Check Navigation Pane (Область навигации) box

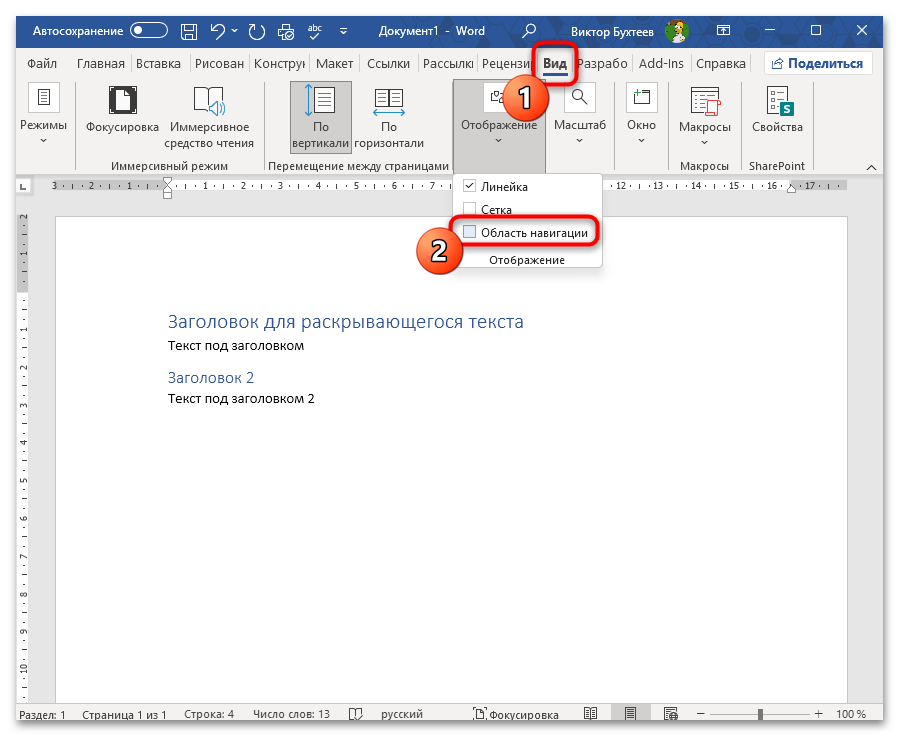pyautogui.click(x=470, y=232)
